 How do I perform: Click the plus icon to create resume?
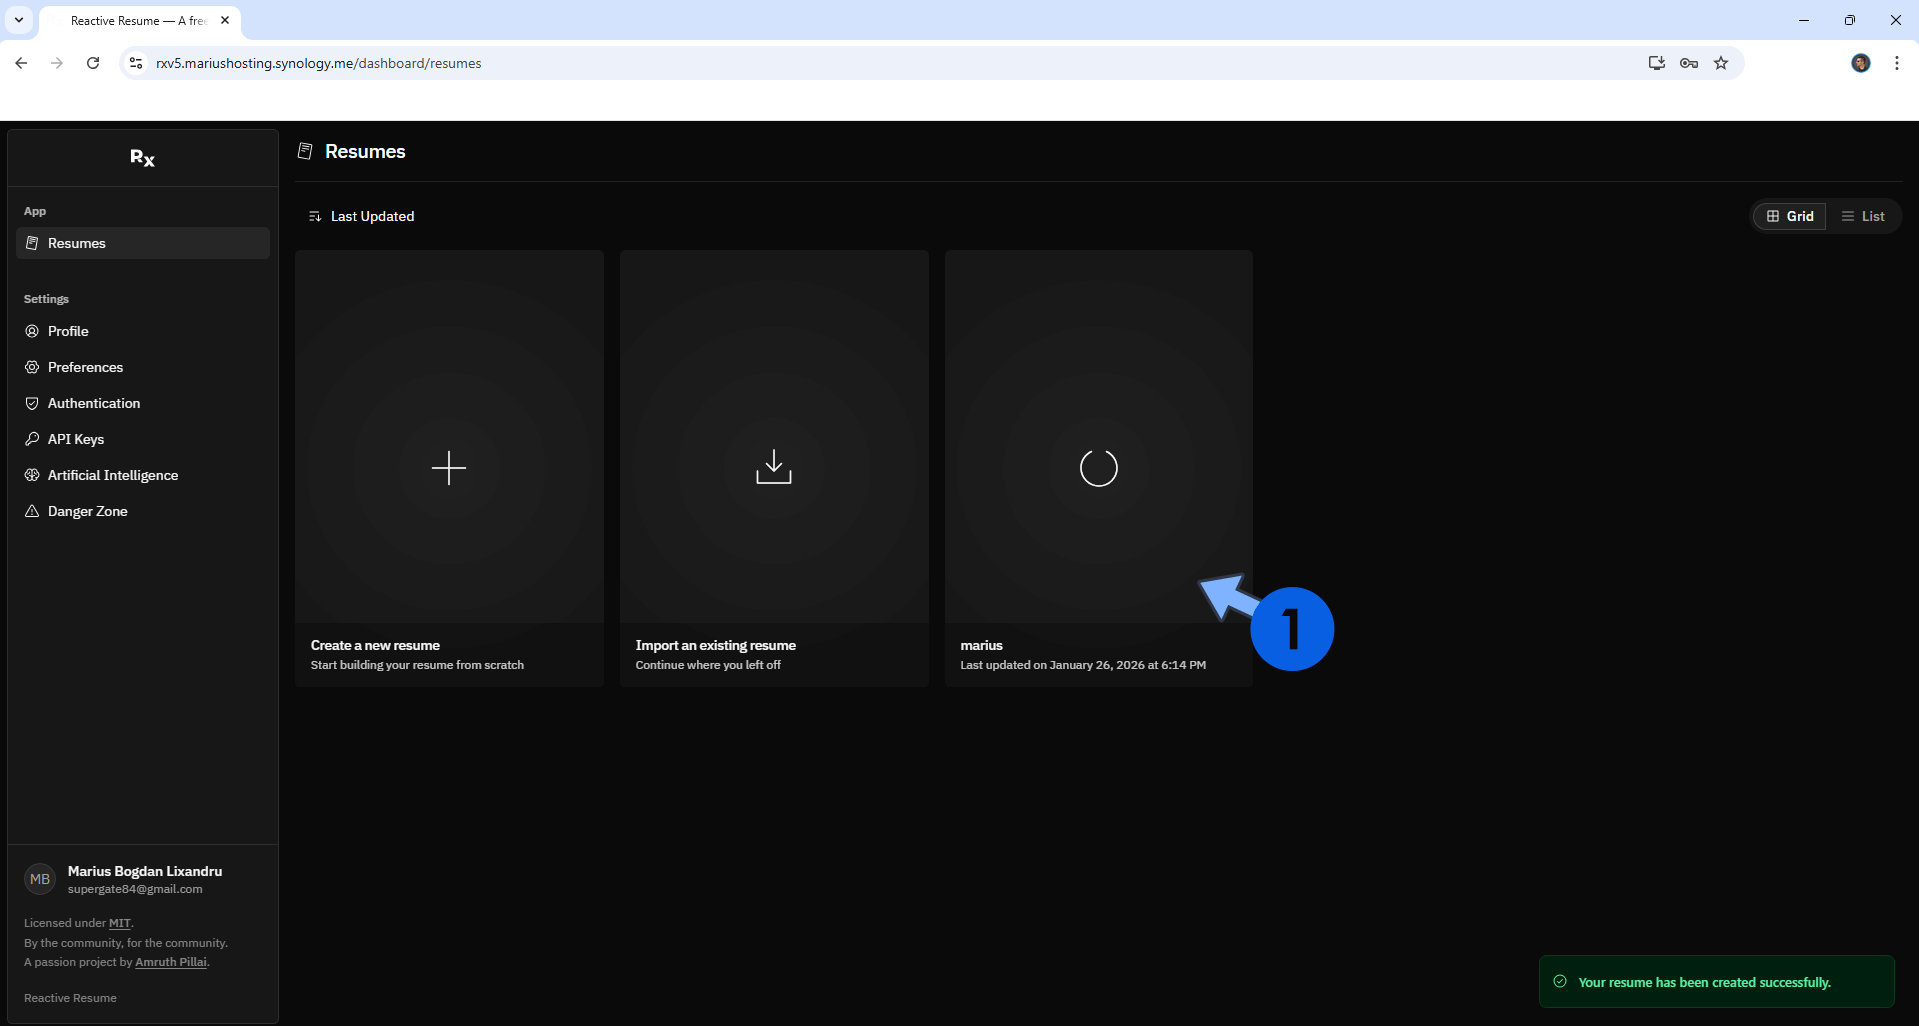click(449, 467)
